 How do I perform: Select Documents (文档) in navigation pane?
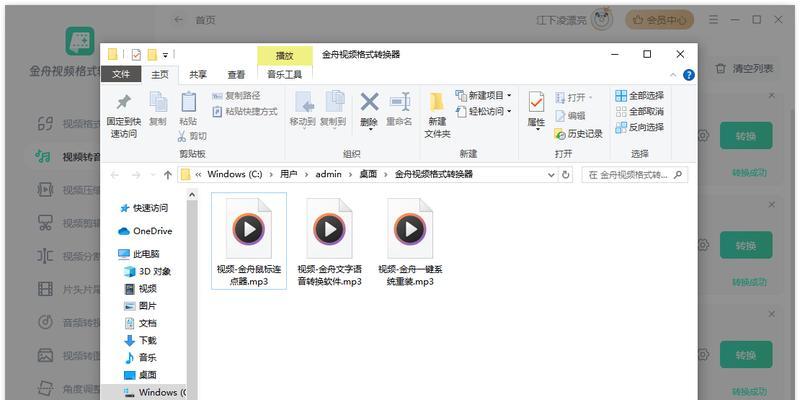pyautogui.click(x=141, y=323)
